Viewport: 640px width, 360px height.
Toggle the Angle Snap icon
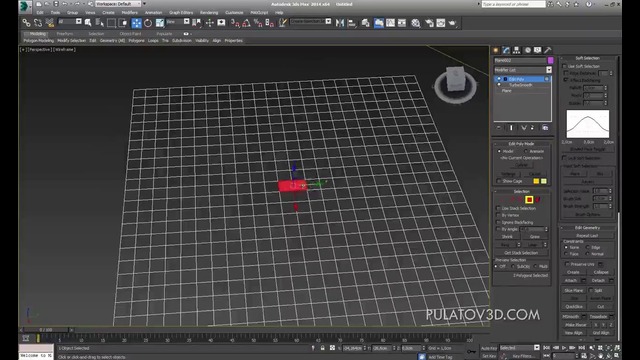tap(247, 23)
